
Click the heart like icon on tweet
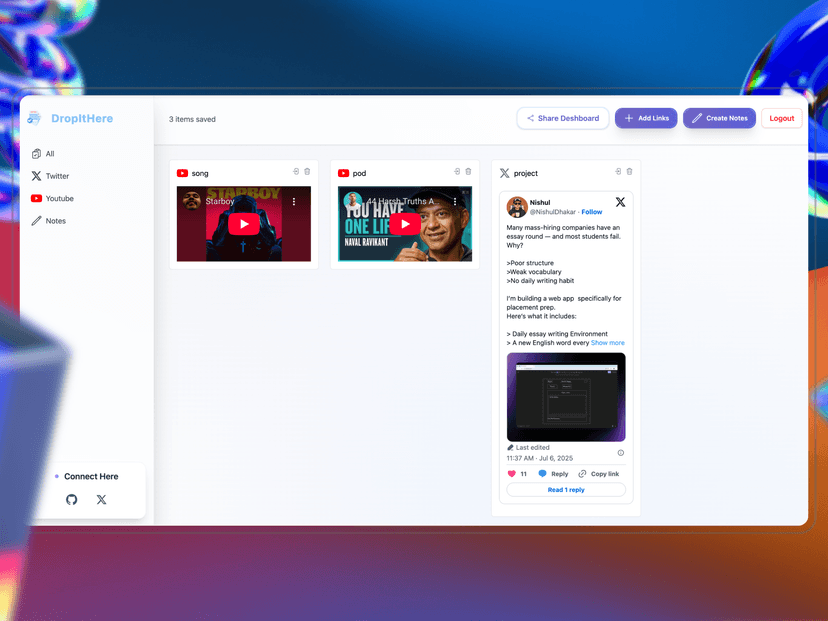click(512, 474)
